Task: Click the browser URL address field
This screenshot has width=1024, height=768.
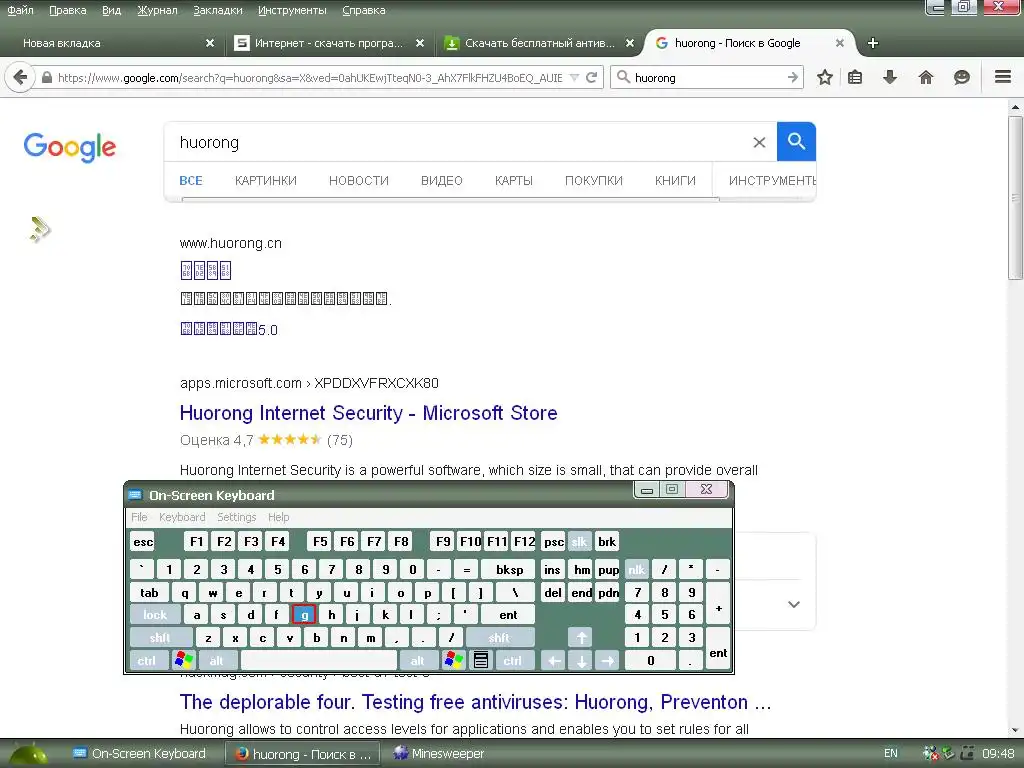Action: (309, 78)
